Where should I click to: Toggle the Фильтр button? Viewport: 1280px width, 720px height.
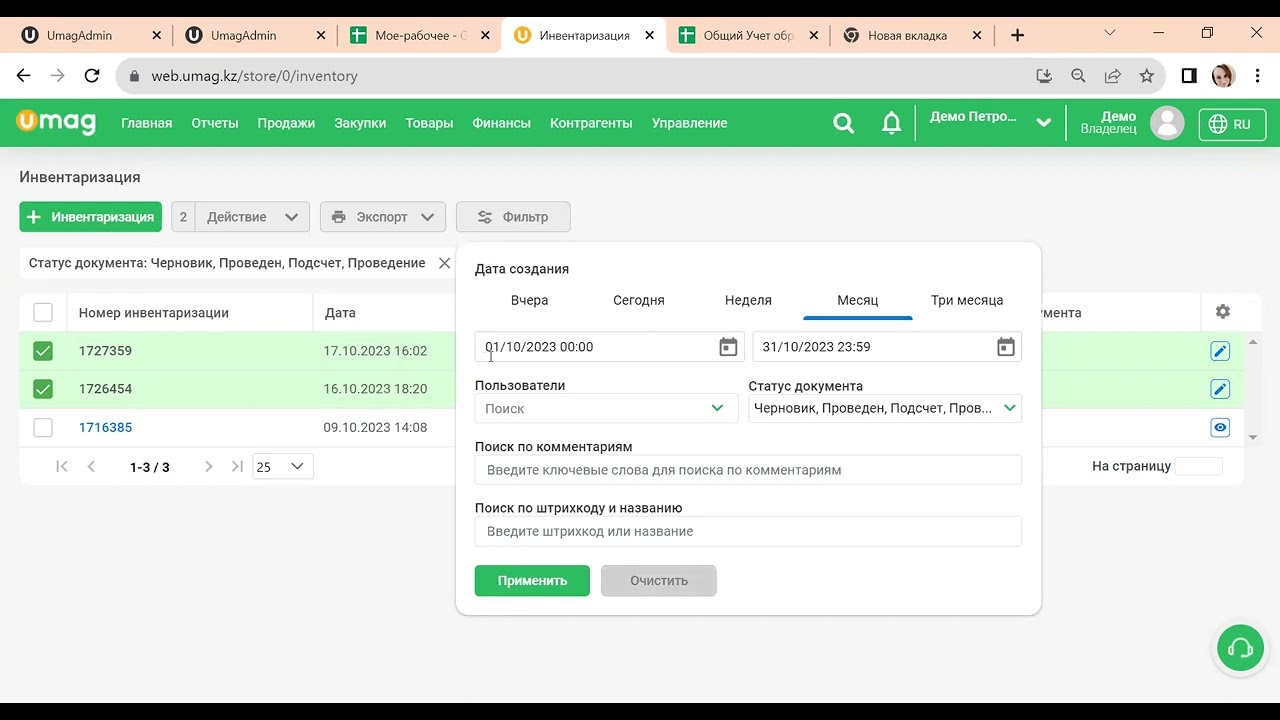tap(513, 217)
